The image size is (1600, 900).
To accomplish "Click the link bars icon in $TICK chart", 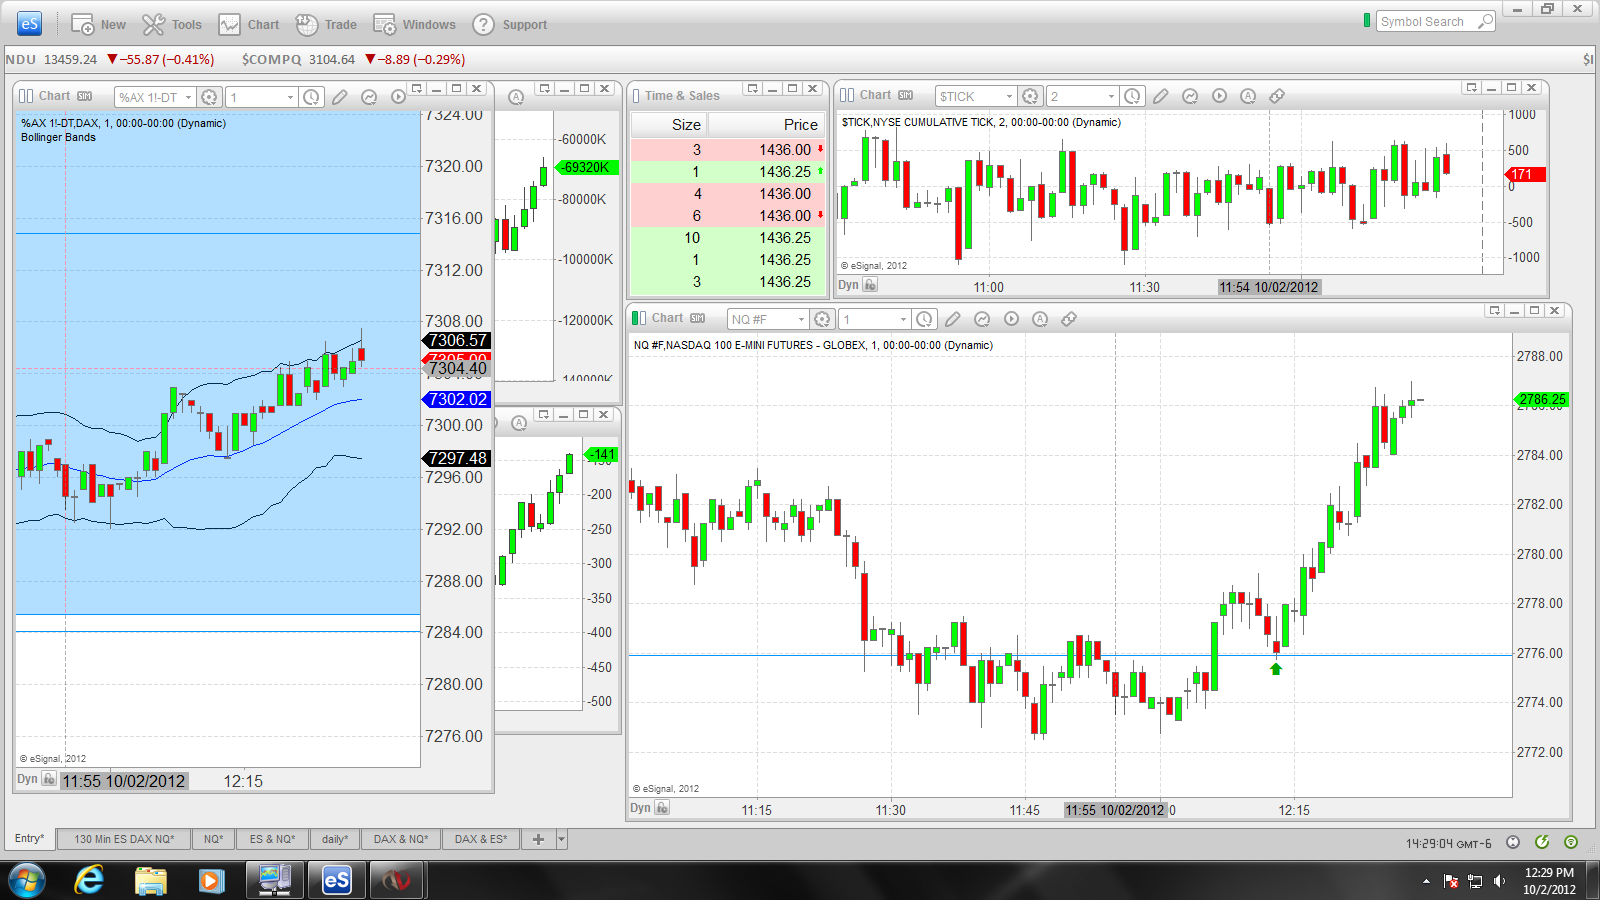I will [847, 95].
